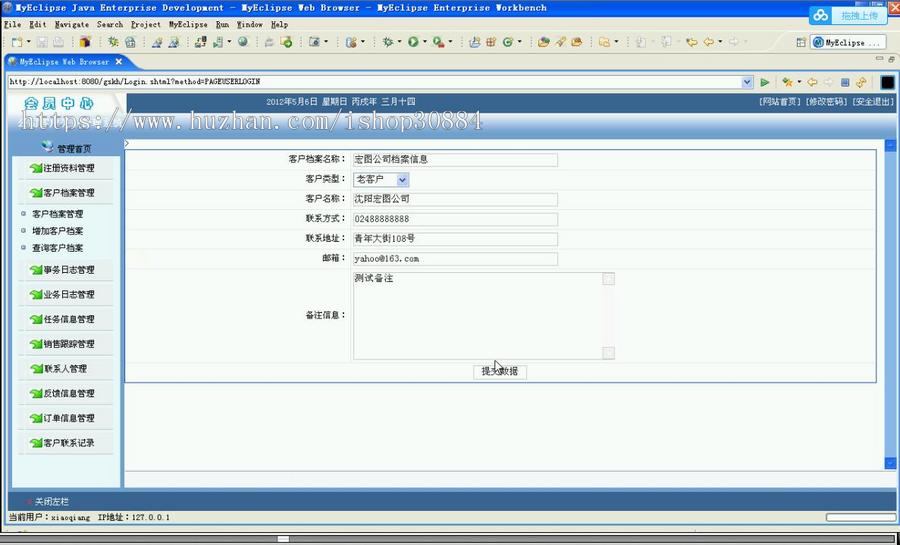Open the 增加客户档案 sidebar item

click(57, 231)
